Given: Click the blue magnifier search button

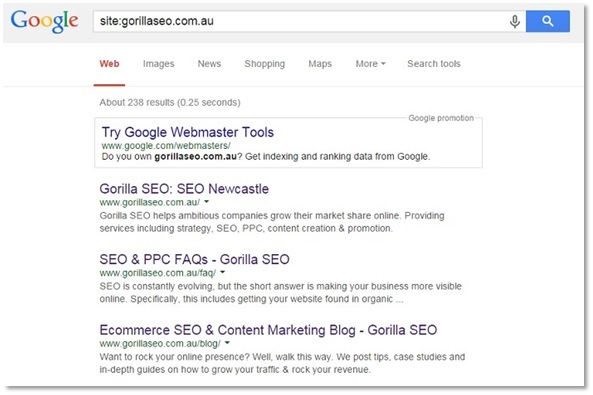Looking at the screenshot, I should point(548,21).
